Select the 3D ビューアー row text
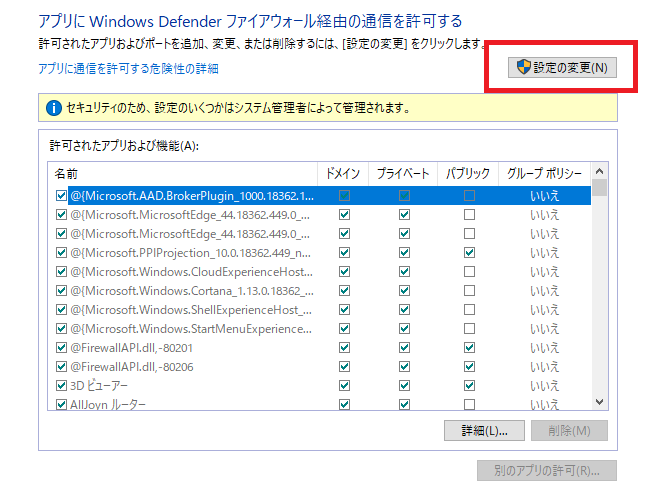The width and height of the screenshot is (662, 503). [99, 386]
